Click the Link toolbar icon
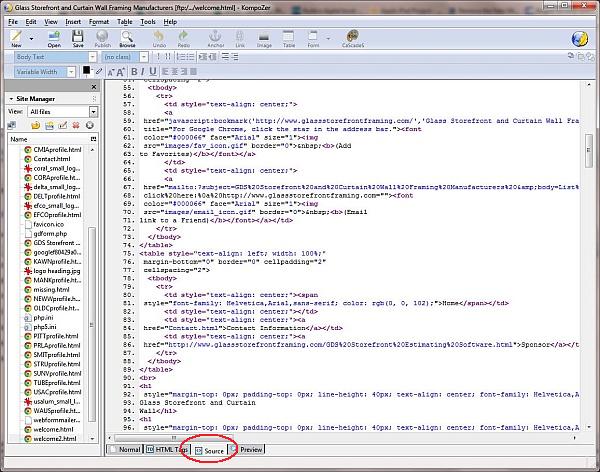Screen dimensions: 600x472 240,39
